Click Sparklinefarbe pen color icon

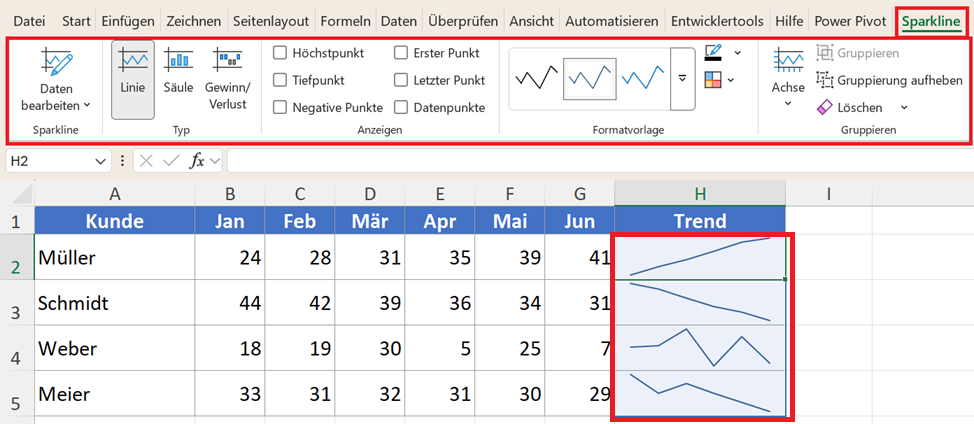pos(714,53)
